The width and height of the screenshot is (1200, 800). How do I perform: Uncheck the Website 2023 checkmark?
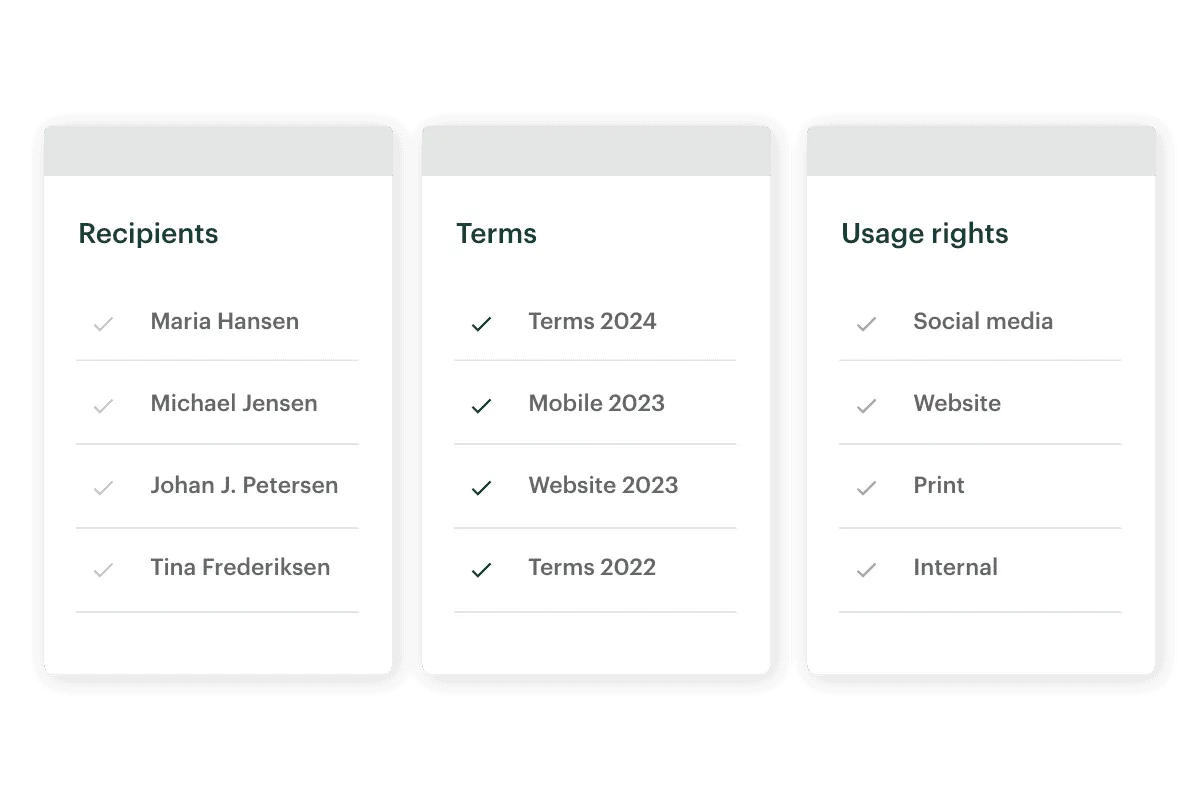point(482,488)
